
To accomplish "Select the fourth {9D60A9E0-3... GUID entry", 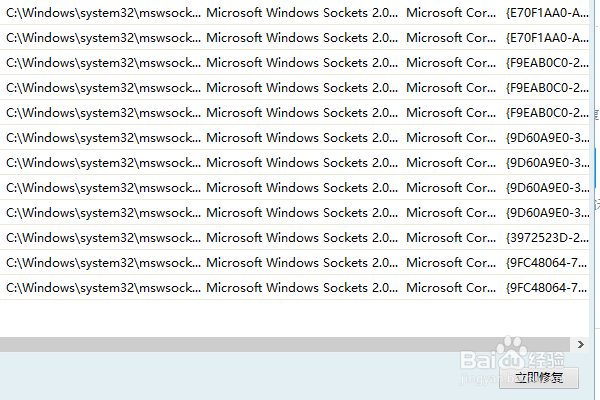I will pos(546,212).
